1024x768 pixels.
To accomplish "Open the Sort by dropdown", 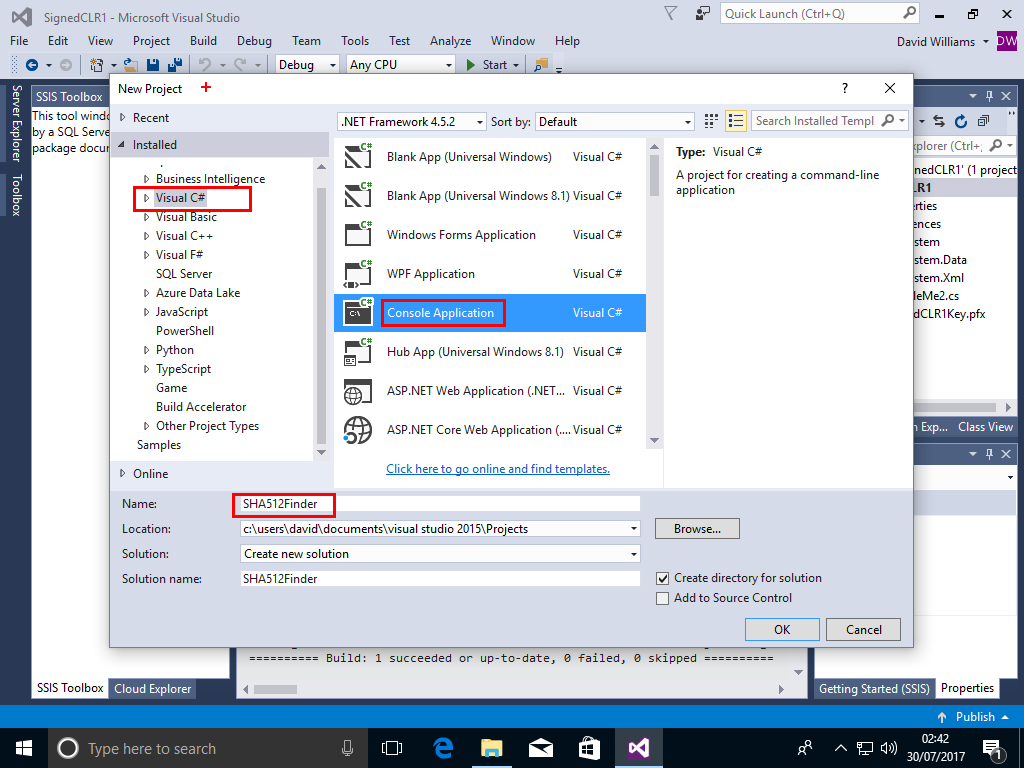I will click(x=614, y=121).
